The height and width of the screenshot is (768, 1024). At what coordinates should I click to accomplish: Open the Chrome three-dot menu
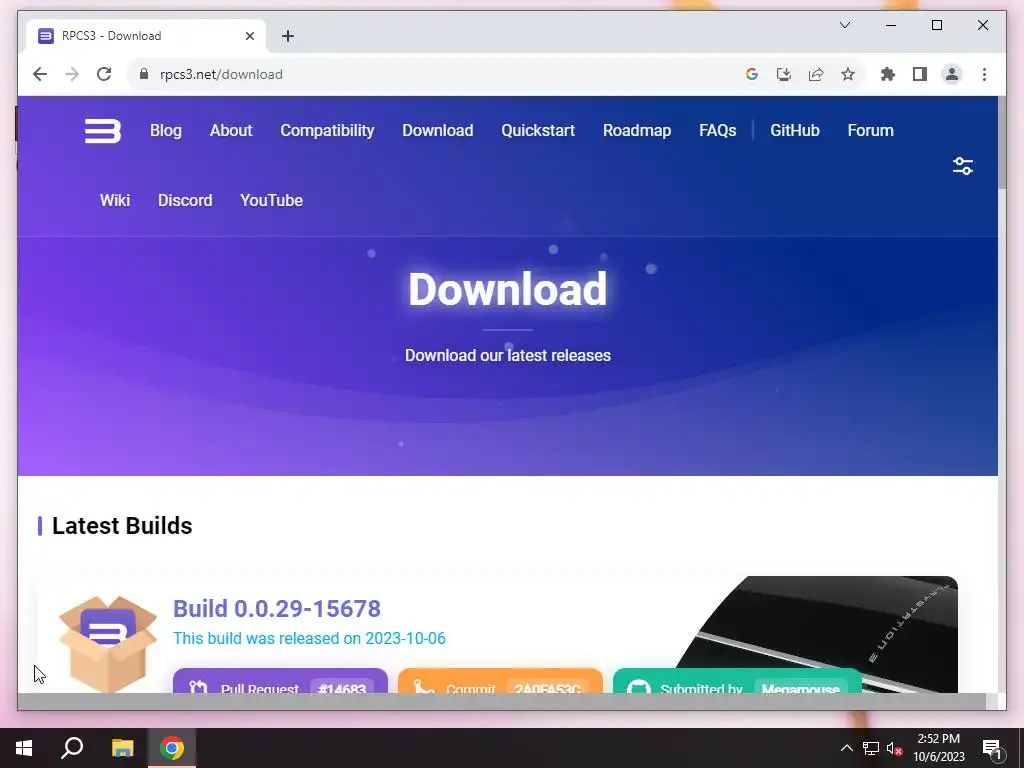pos(984,74)
